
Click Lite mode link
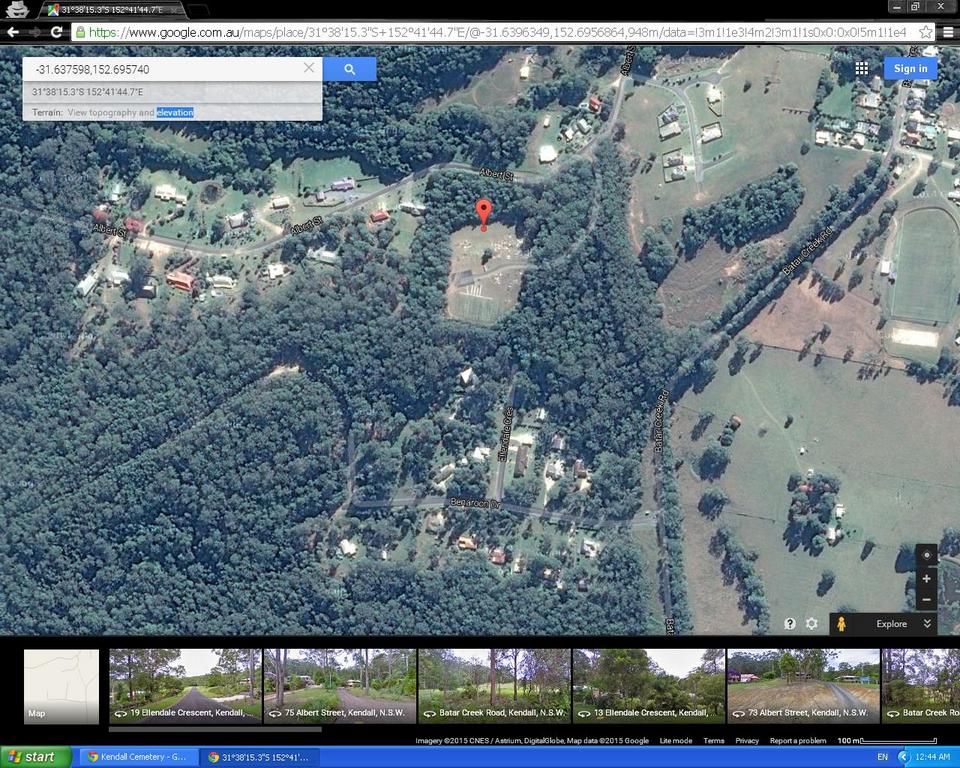675,741
